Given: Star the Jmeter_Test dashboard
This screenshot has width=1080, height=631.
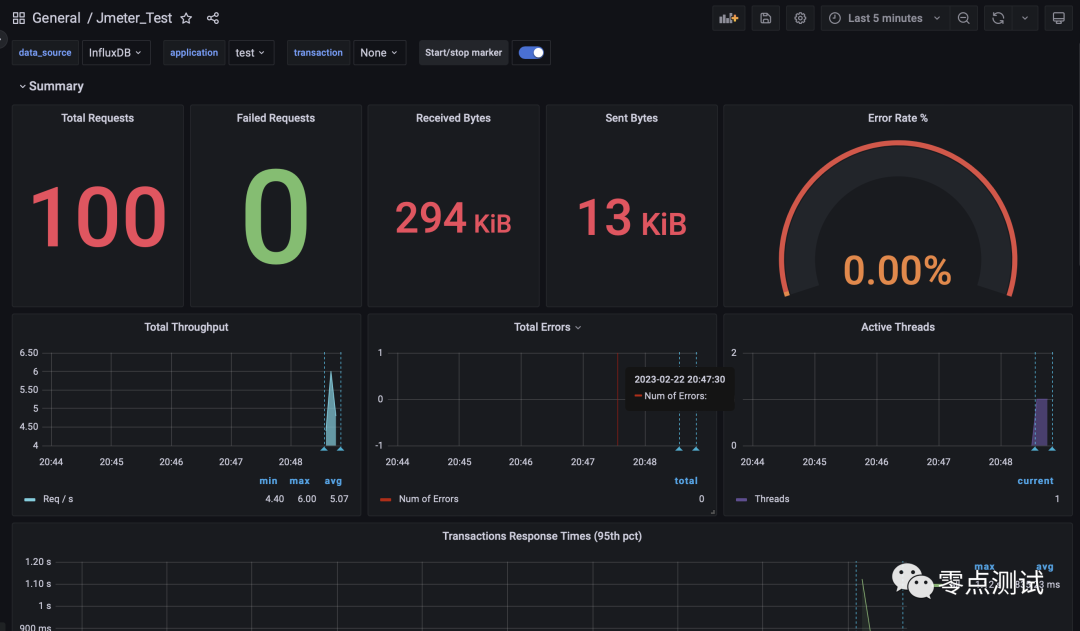Looking at the screenshot, I should pos(186,18).
